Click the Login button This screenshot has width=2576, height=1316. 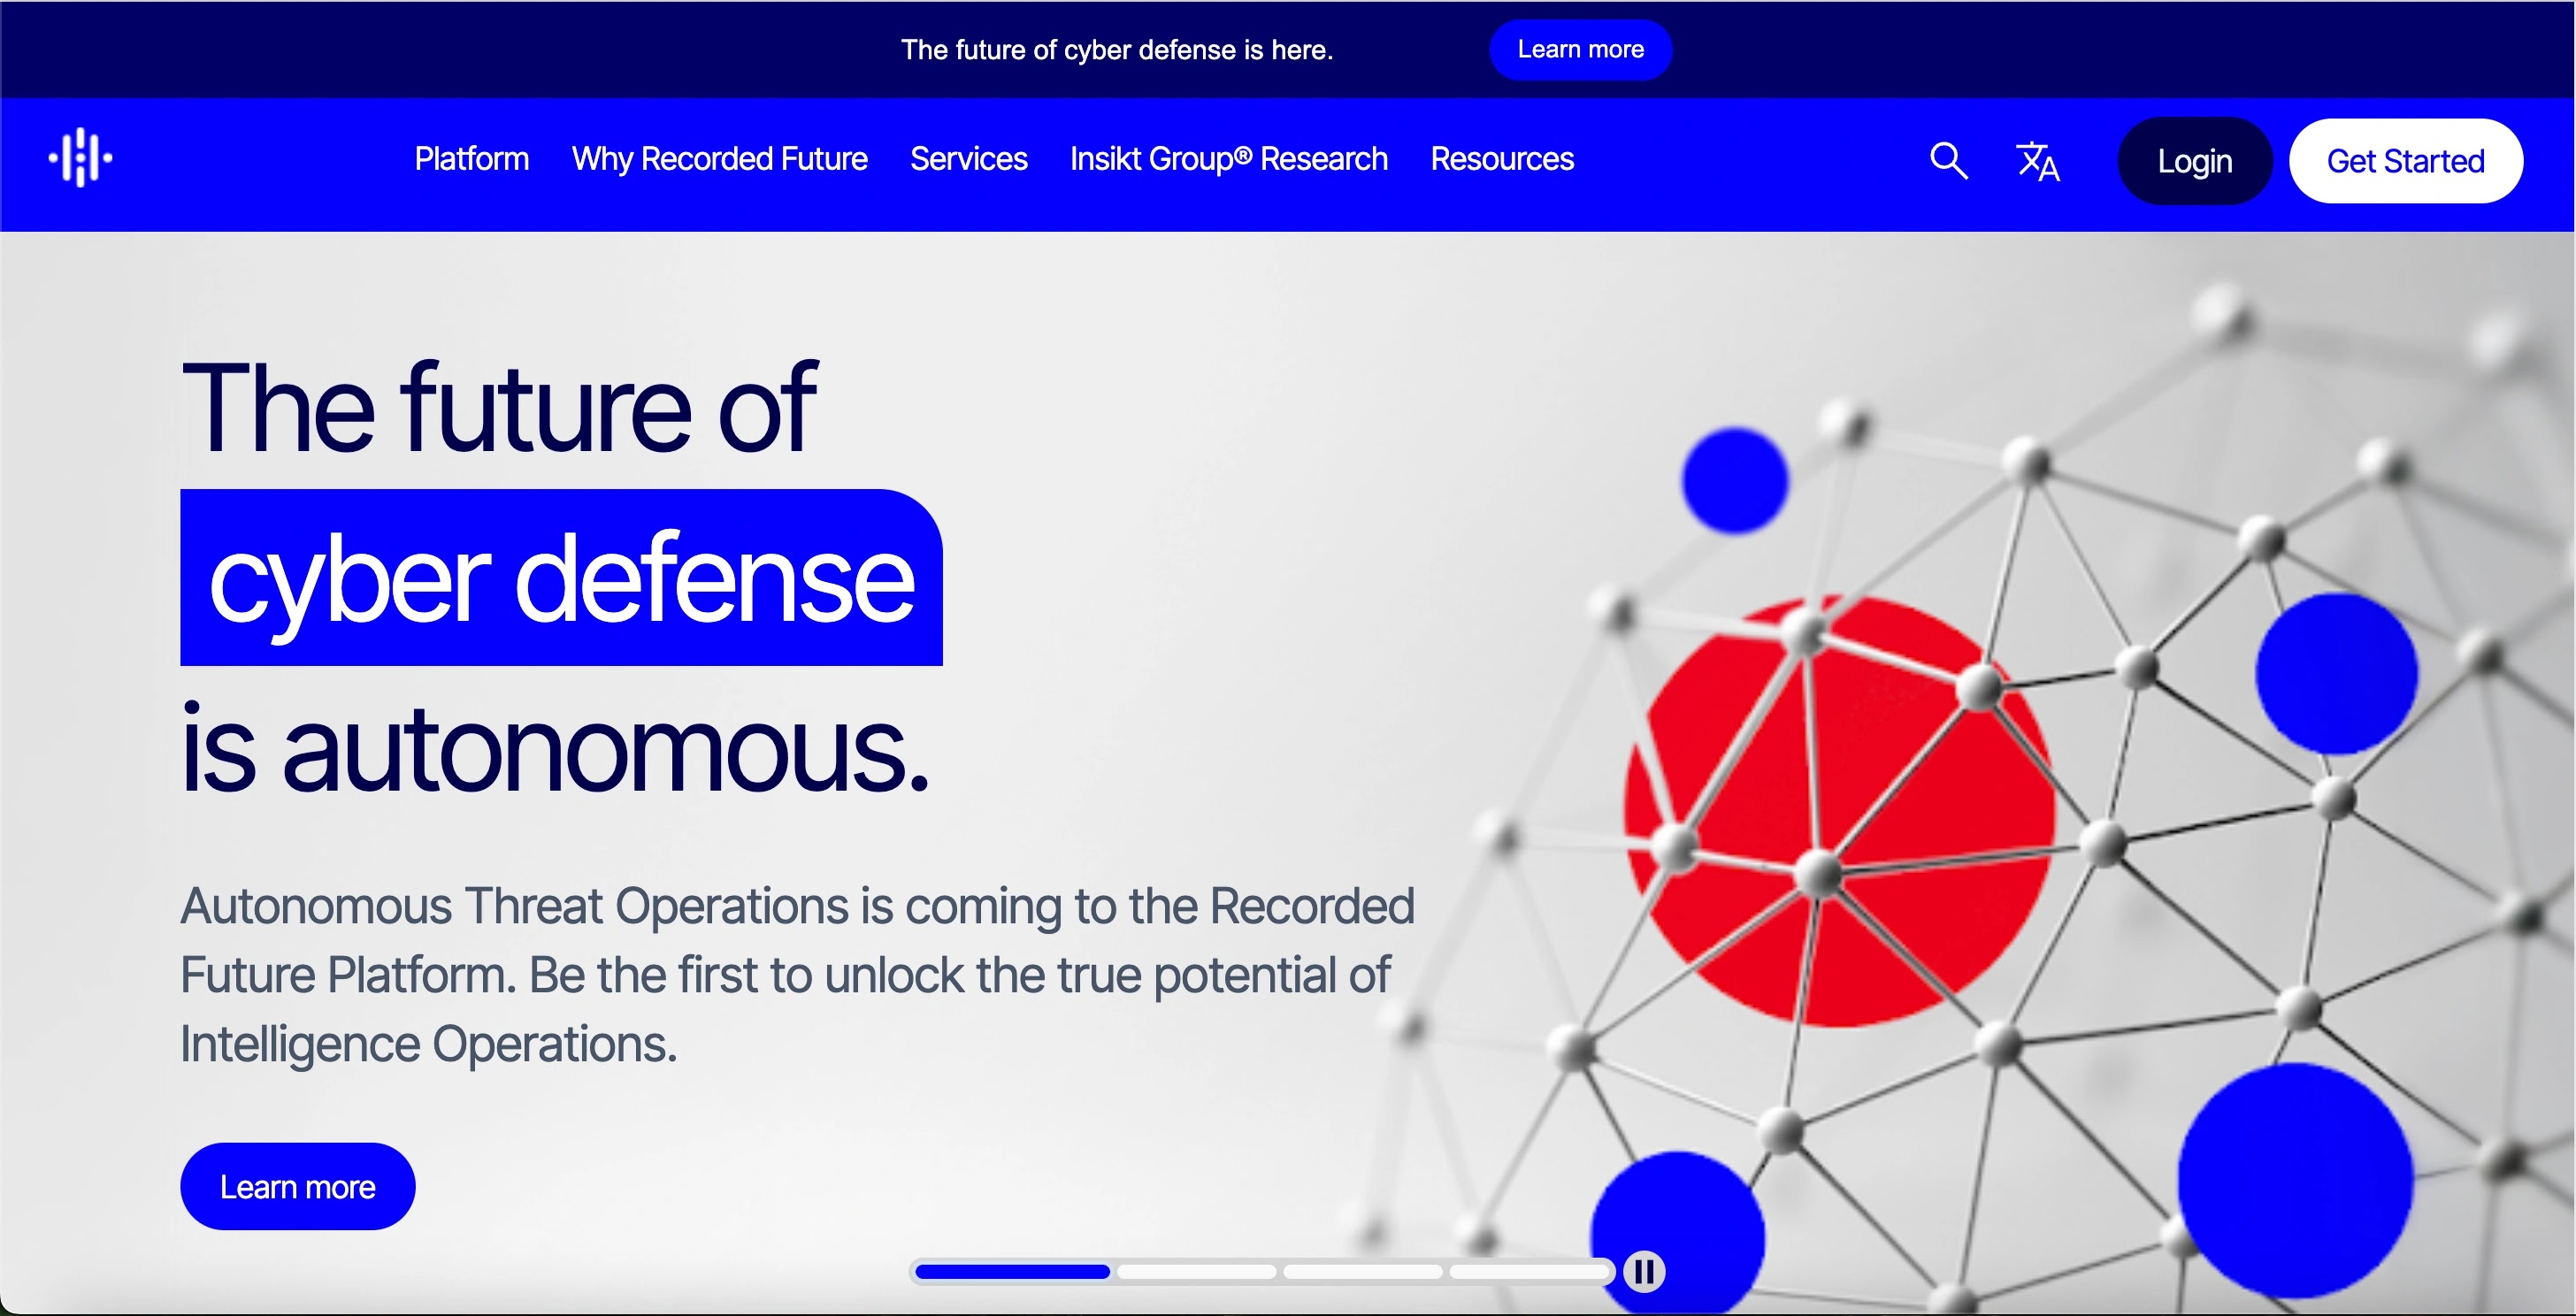click(x=2194, y=160)
